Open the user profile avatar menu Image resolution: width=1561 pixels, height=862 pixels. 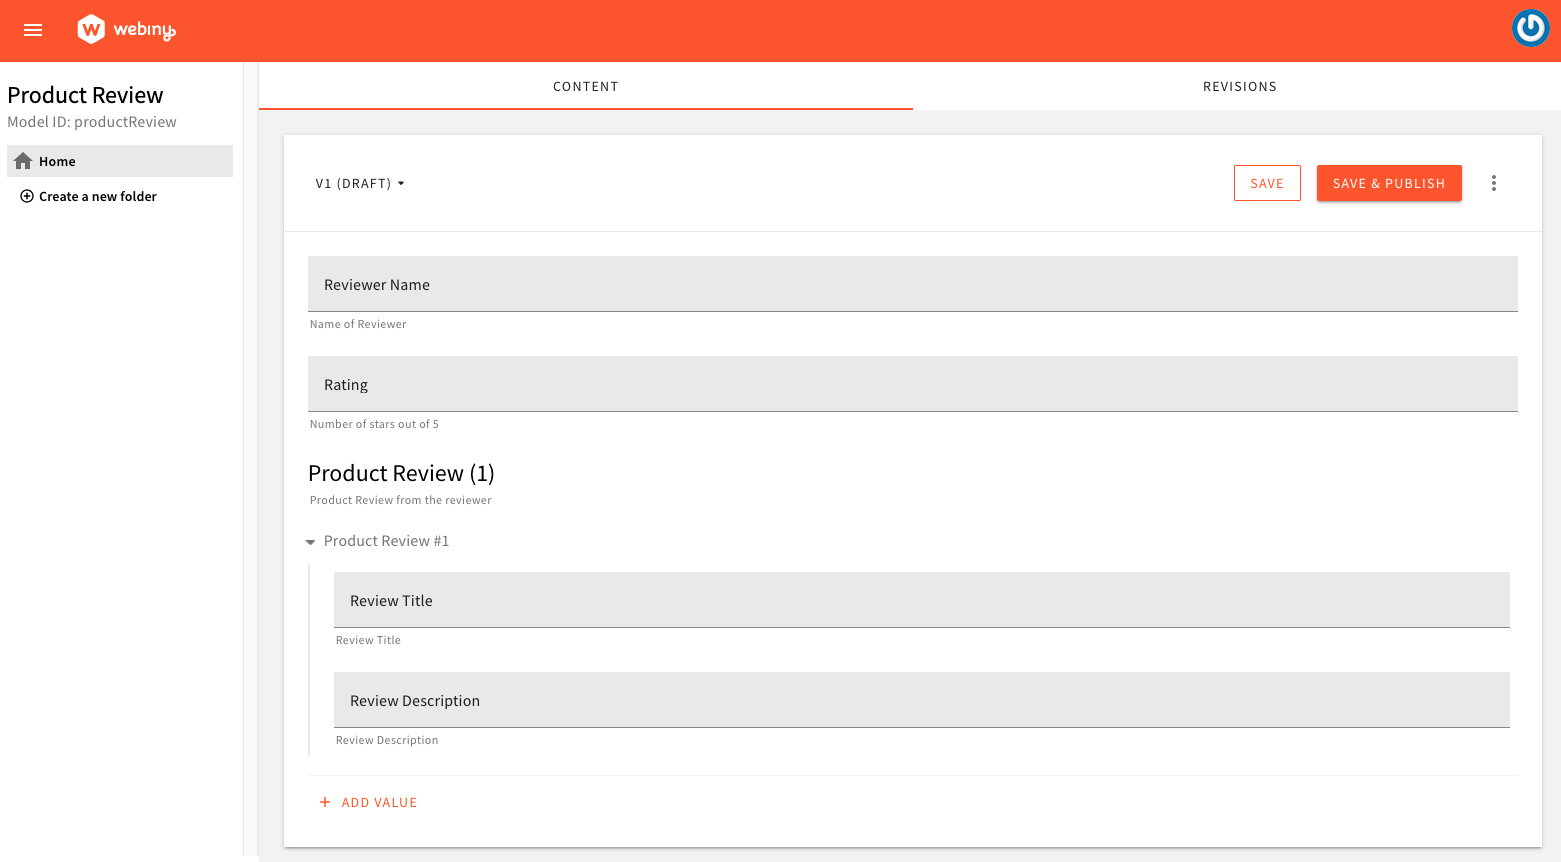click(x=1530, y=29)
